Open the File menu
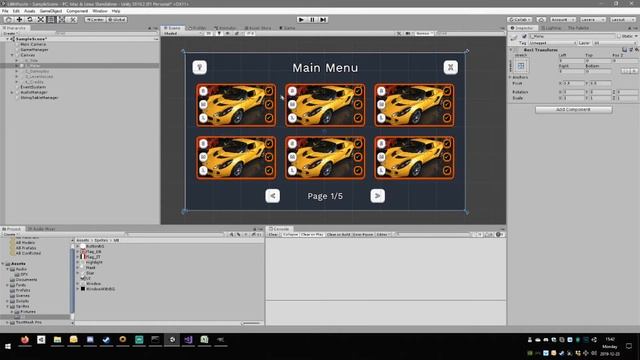640x360 pixels. click(5, 11)
